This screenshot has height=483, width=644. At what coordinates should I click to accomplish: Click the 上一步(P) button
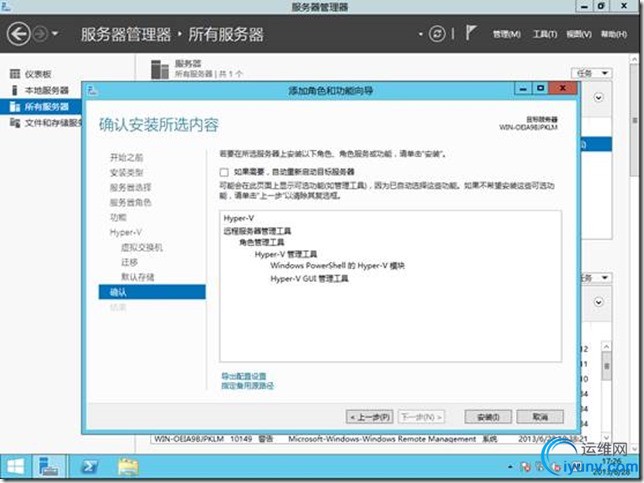[x=370, y=417]
